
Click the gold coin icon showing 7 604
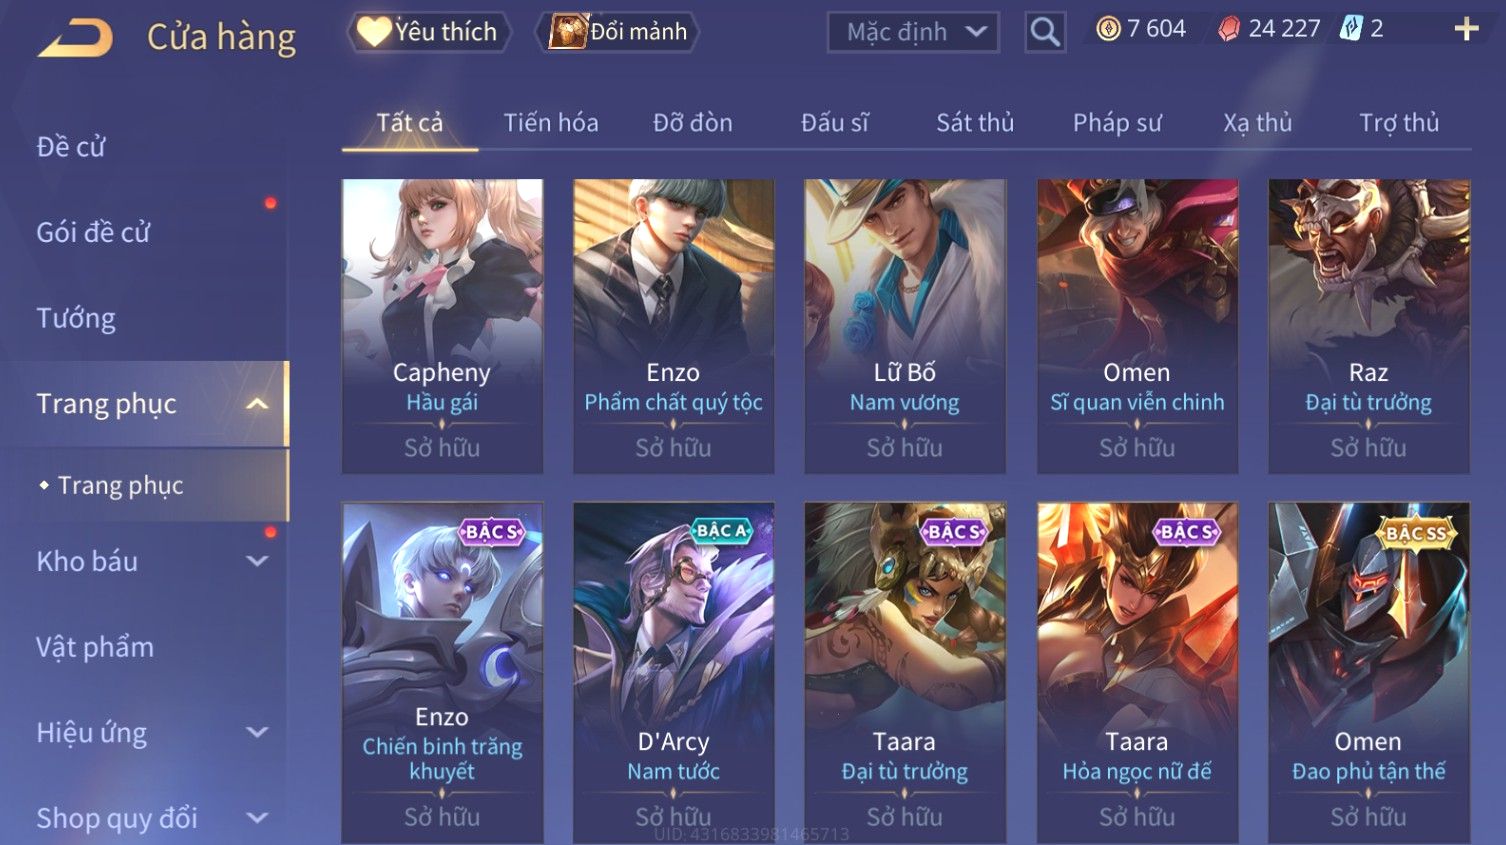(1108, 29)
